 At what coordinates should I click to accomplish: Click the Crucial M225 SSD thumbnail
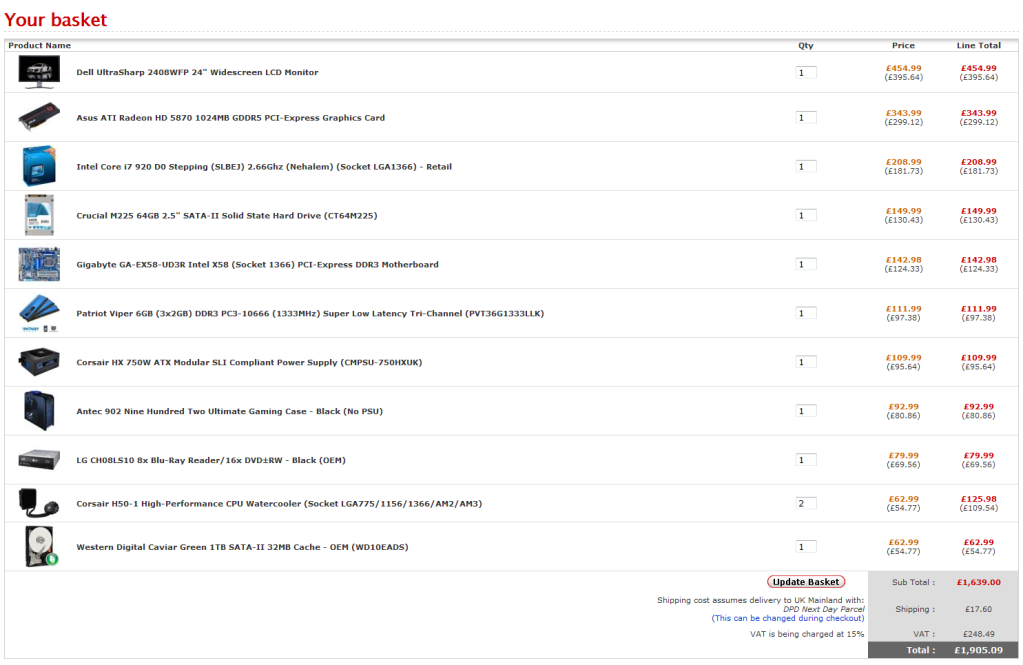pos(39,215)
